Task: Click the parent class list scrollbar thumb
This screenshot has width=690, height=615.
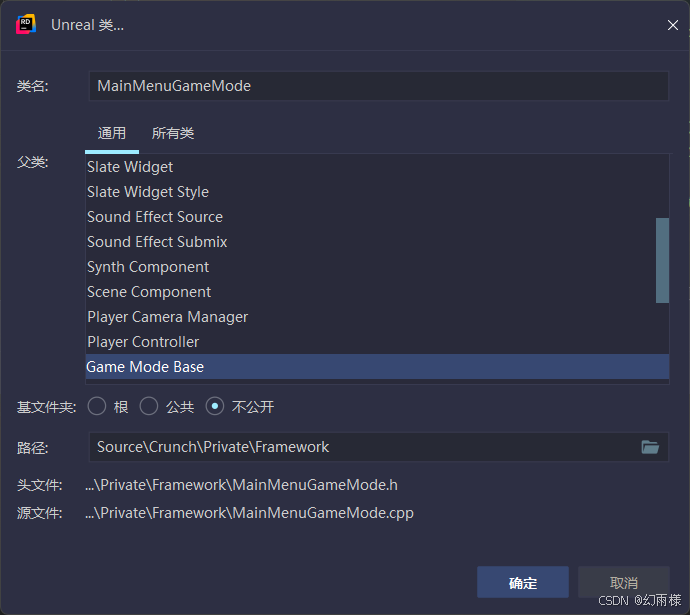Action: click(662, 260)
